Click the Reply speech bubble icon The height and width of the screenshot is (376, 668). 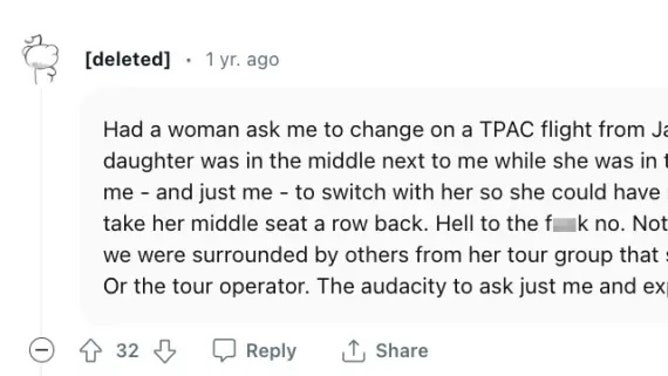(224, 350)
